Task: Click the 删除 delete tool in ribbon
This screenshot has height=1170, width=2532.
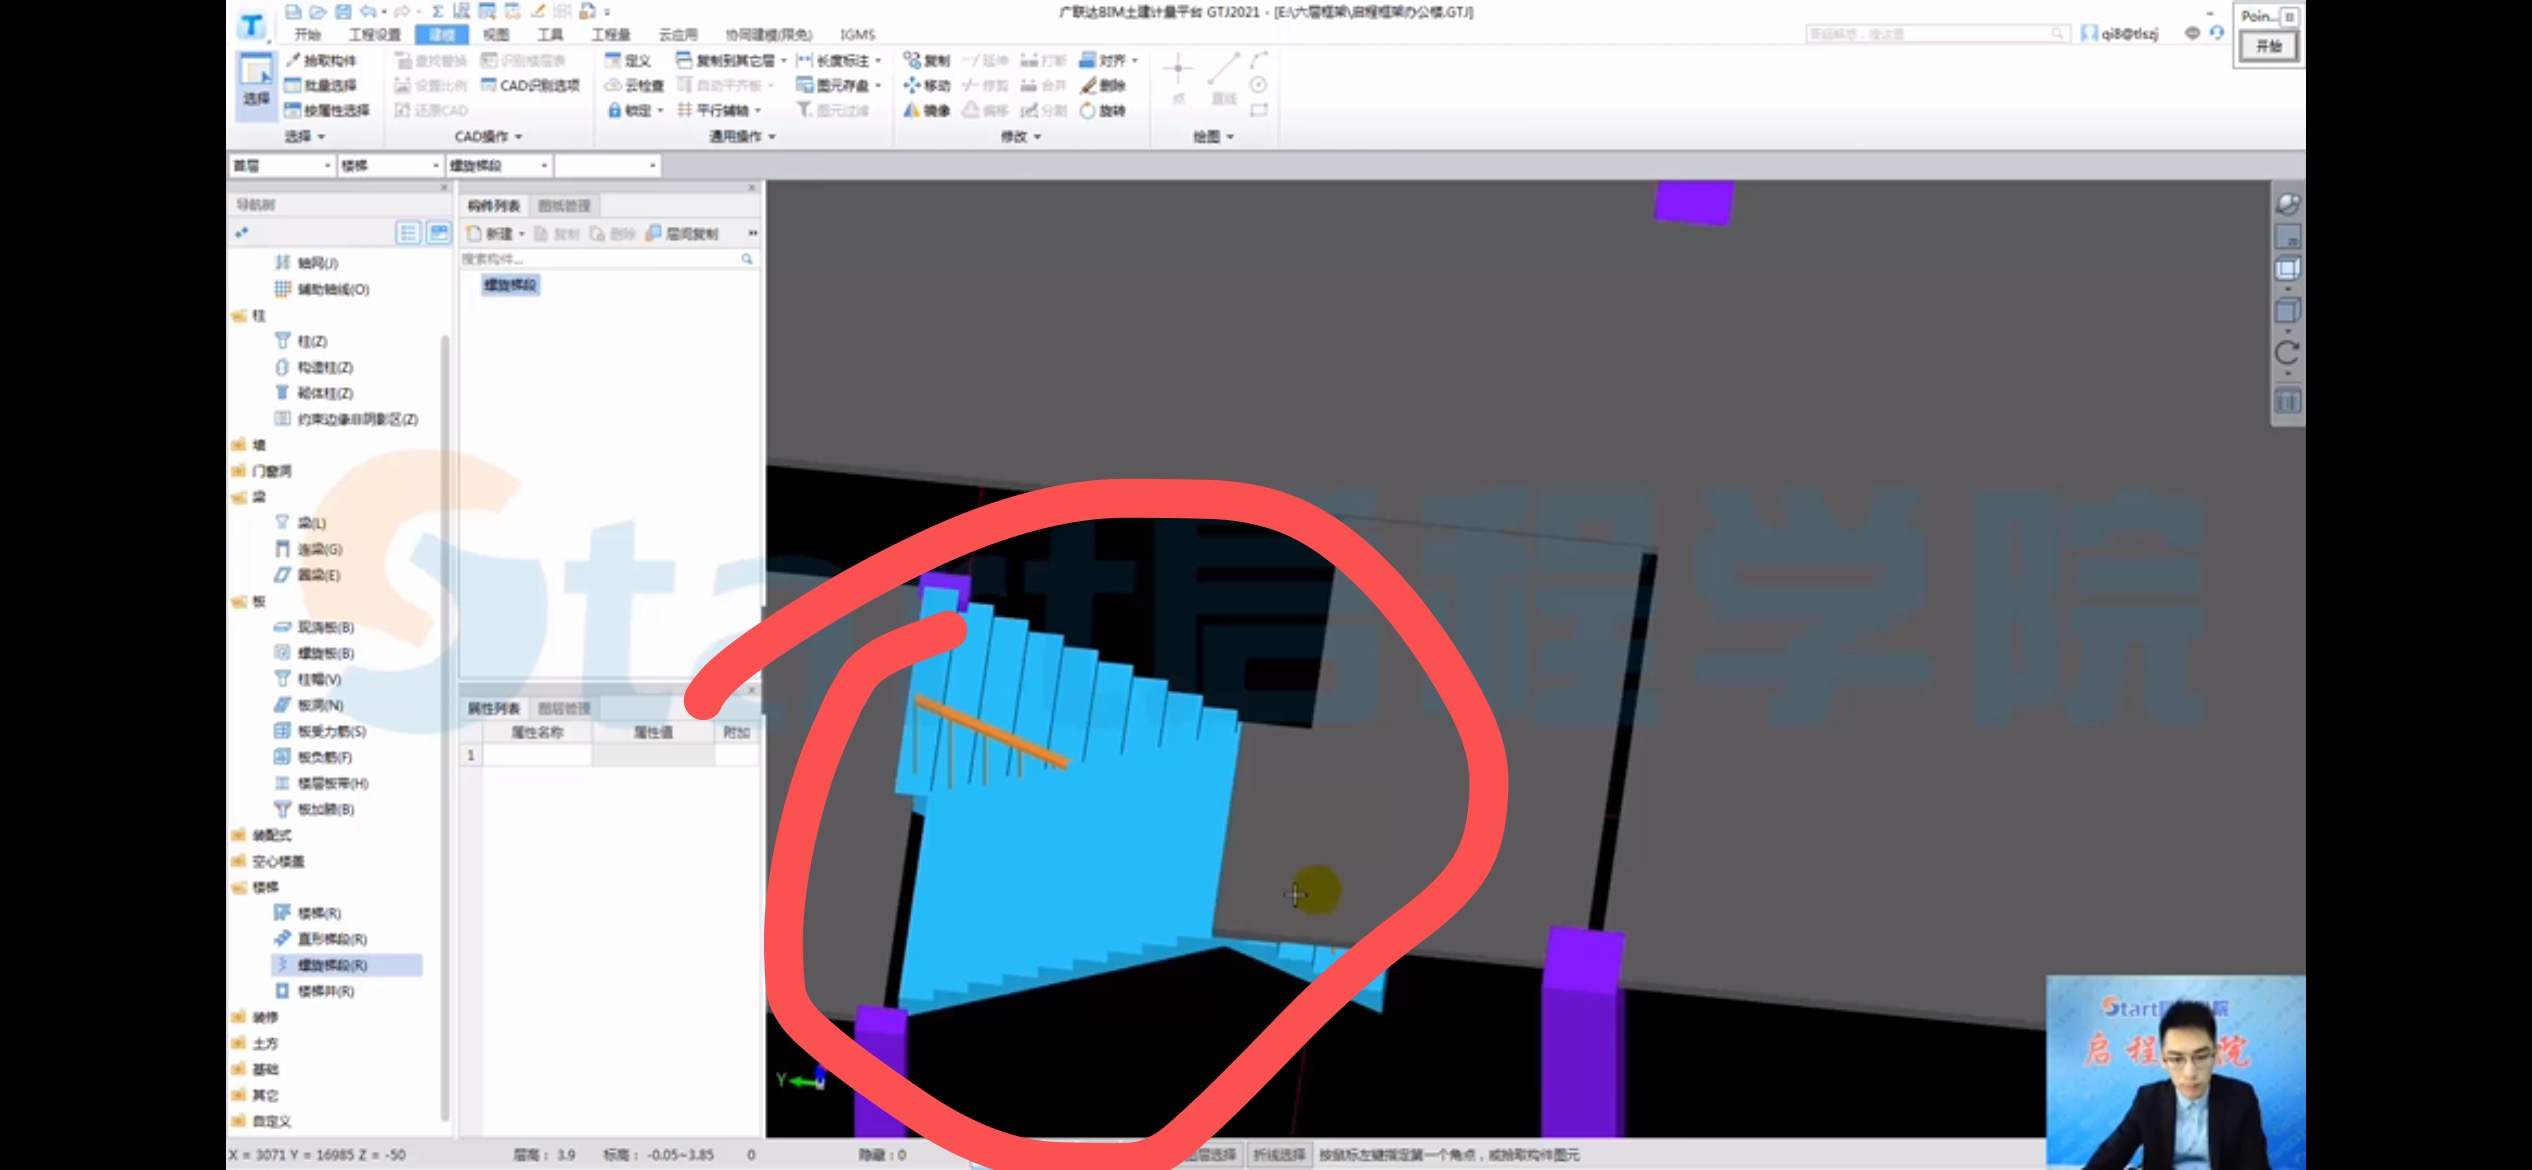Action: click(1102, 85)
